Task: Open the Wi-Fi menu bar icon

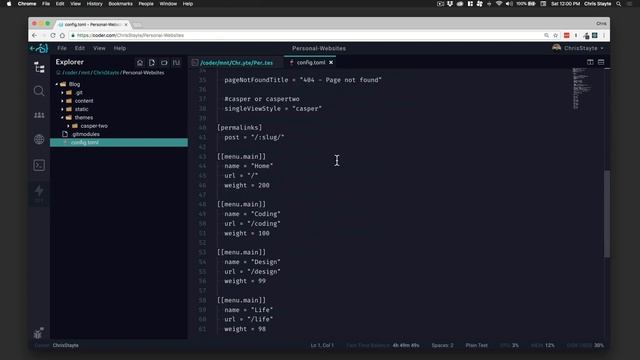Action: pyautogui.click(x=499, y=4)
